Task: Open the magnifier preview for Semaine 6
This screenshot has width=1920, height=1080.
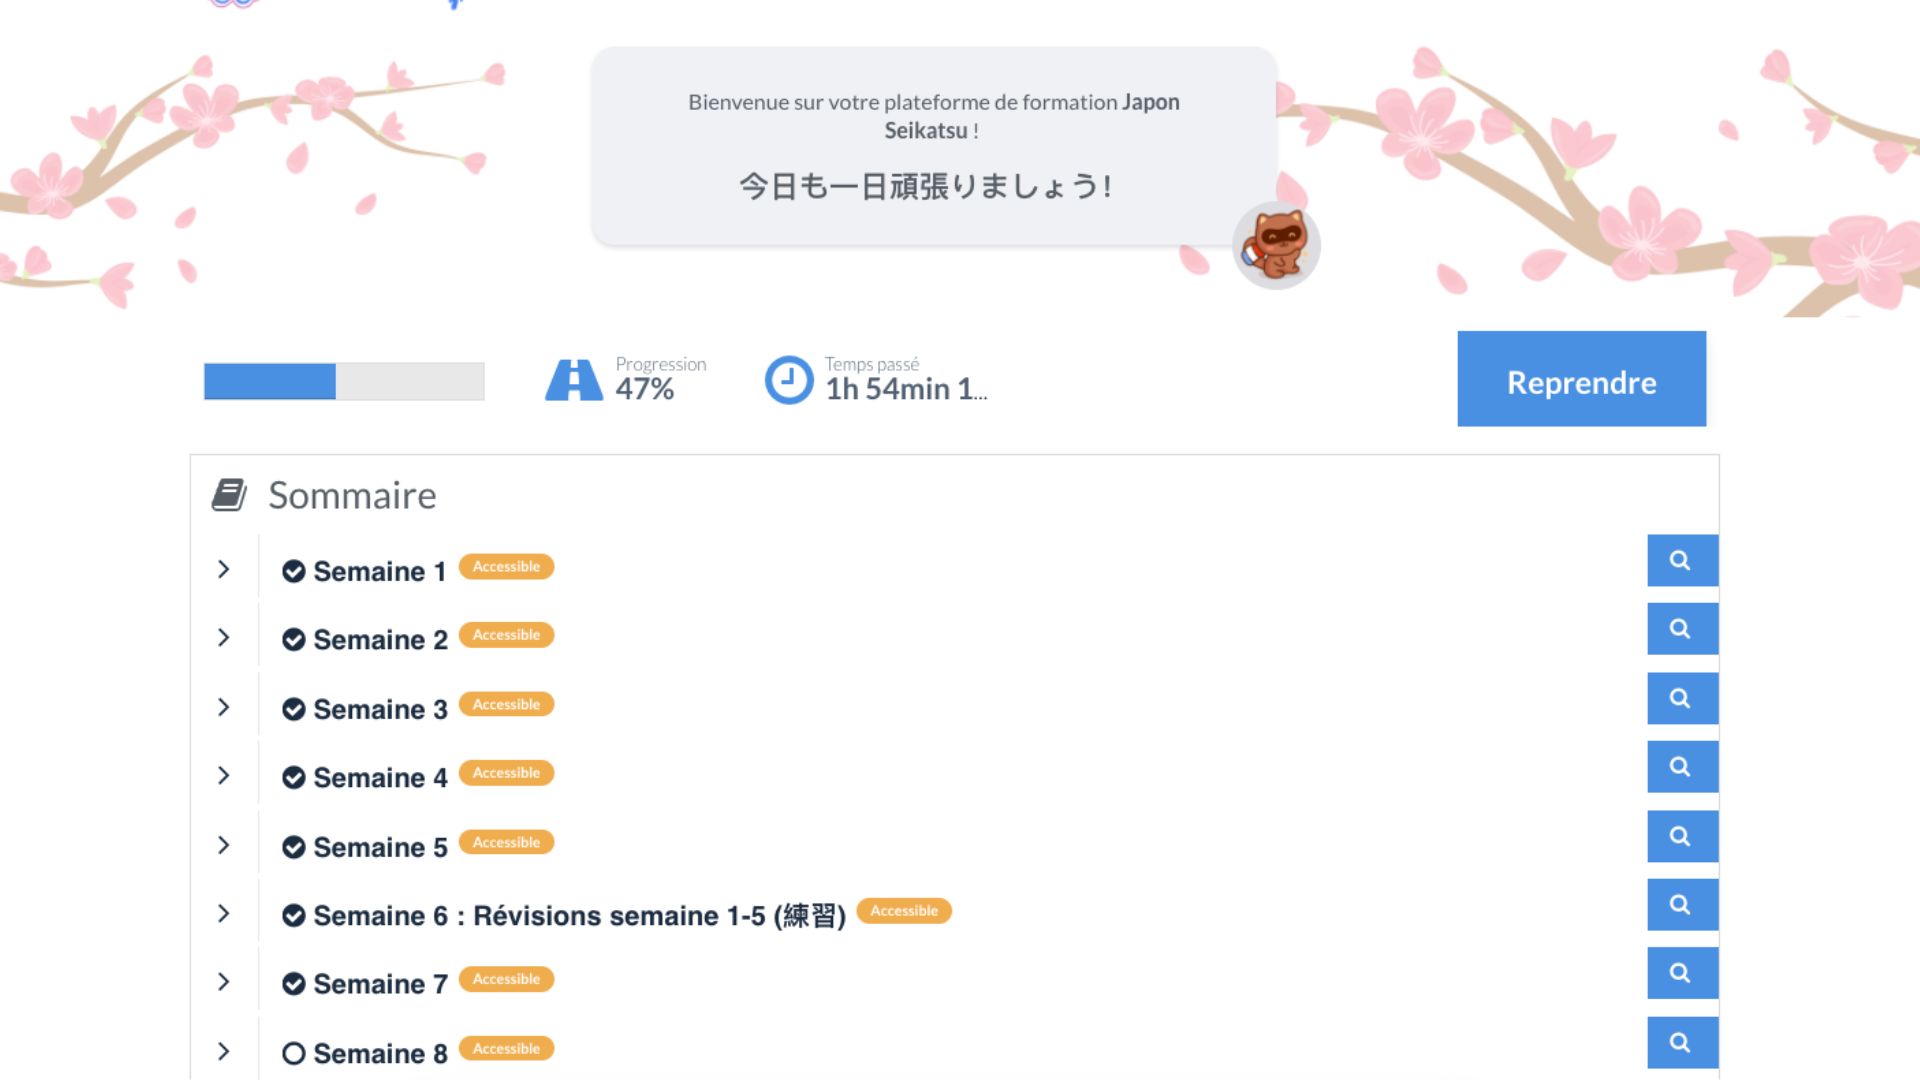Action: click(1682, 904)
